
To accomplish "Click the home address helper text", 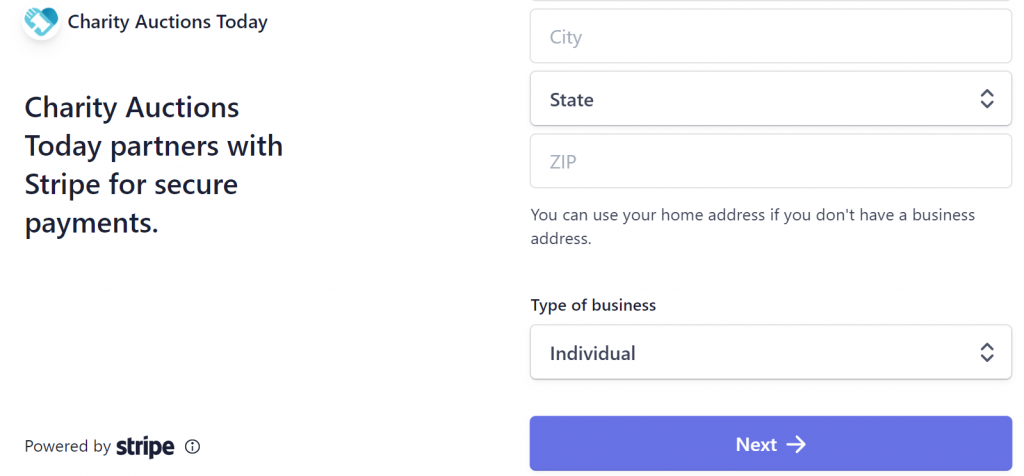I will pyautogui.click(x=752, y=227).
